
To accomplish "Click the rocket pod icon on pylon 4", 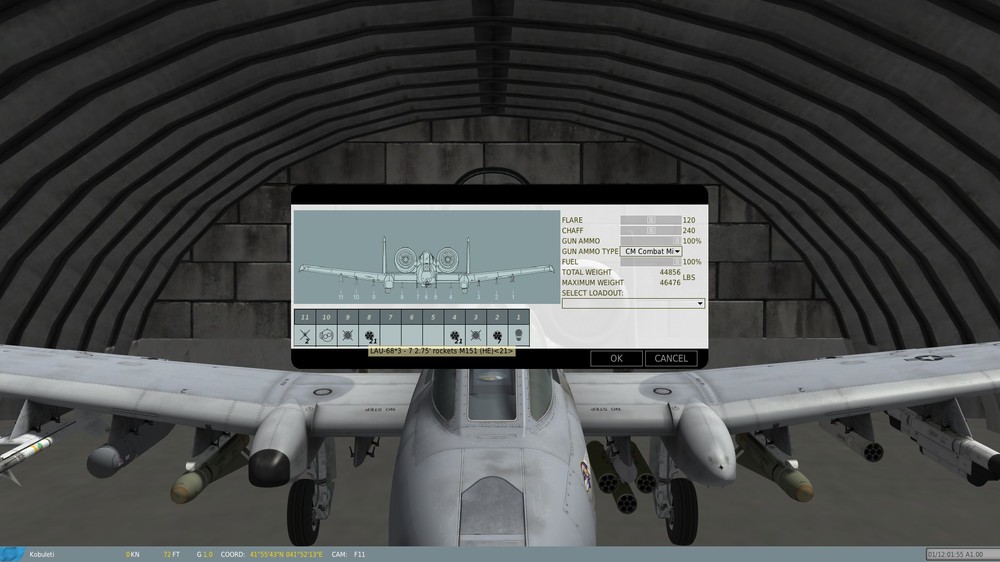I will coord(455,335).
